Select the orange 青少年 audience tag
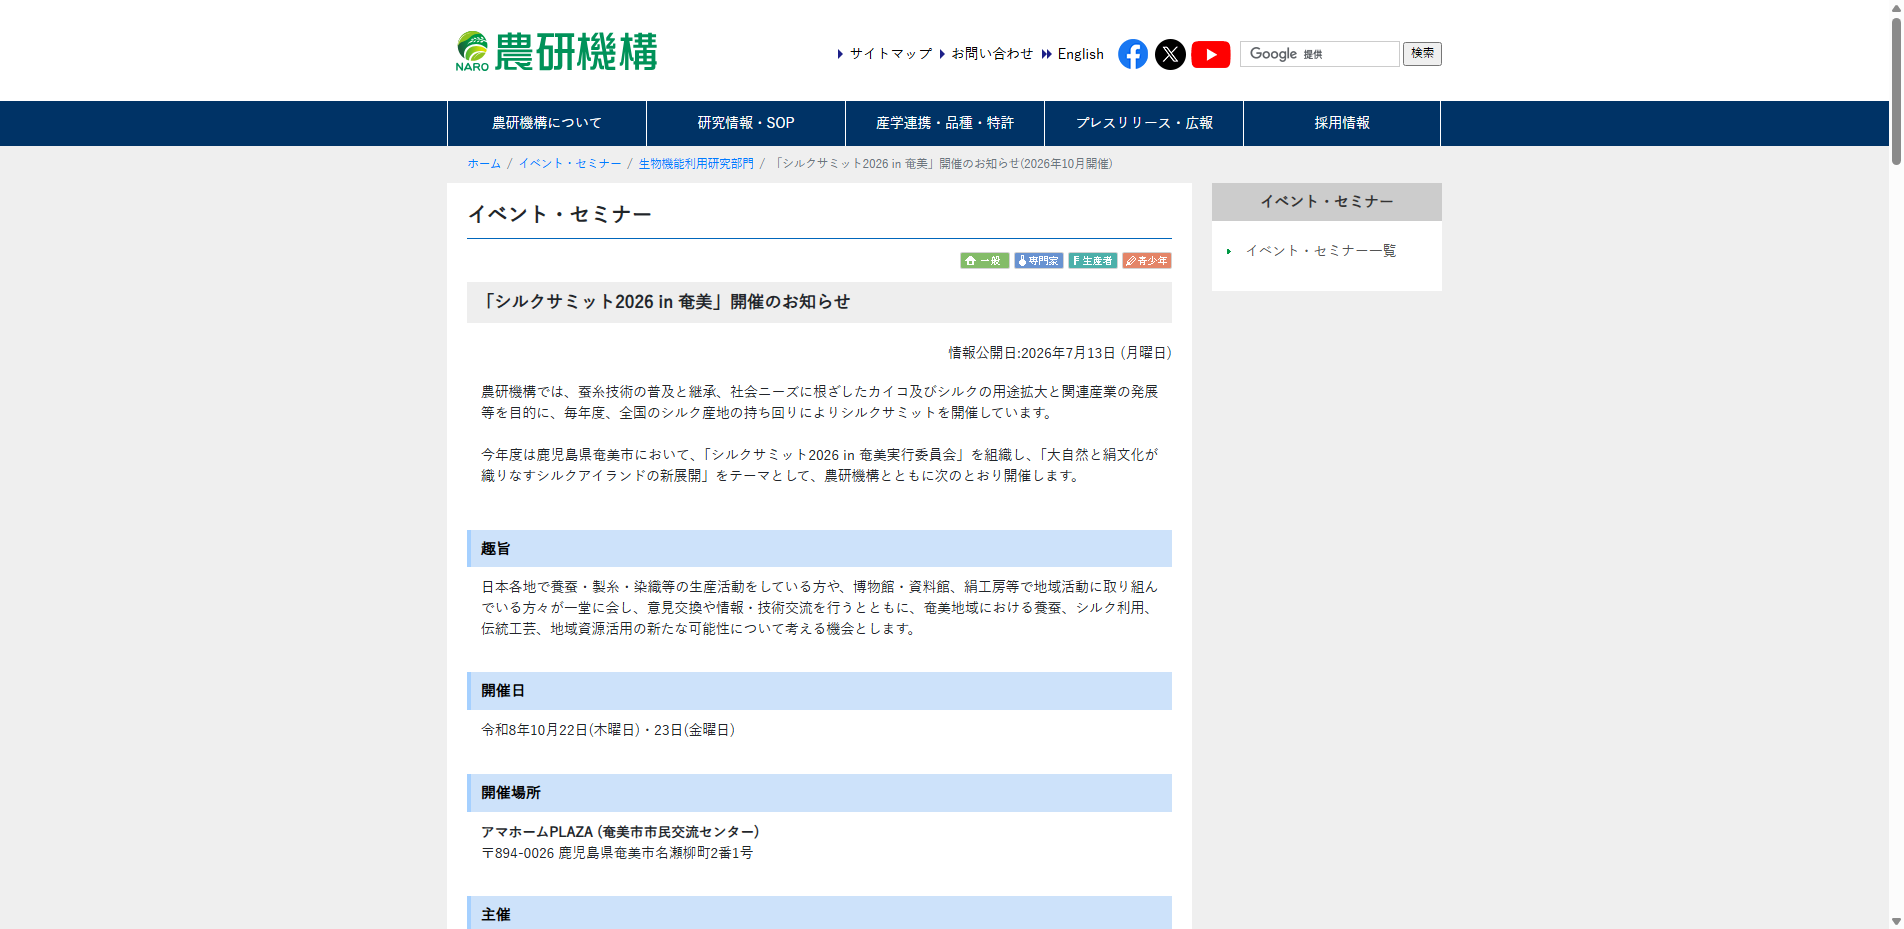 [x=1147, y=261]
